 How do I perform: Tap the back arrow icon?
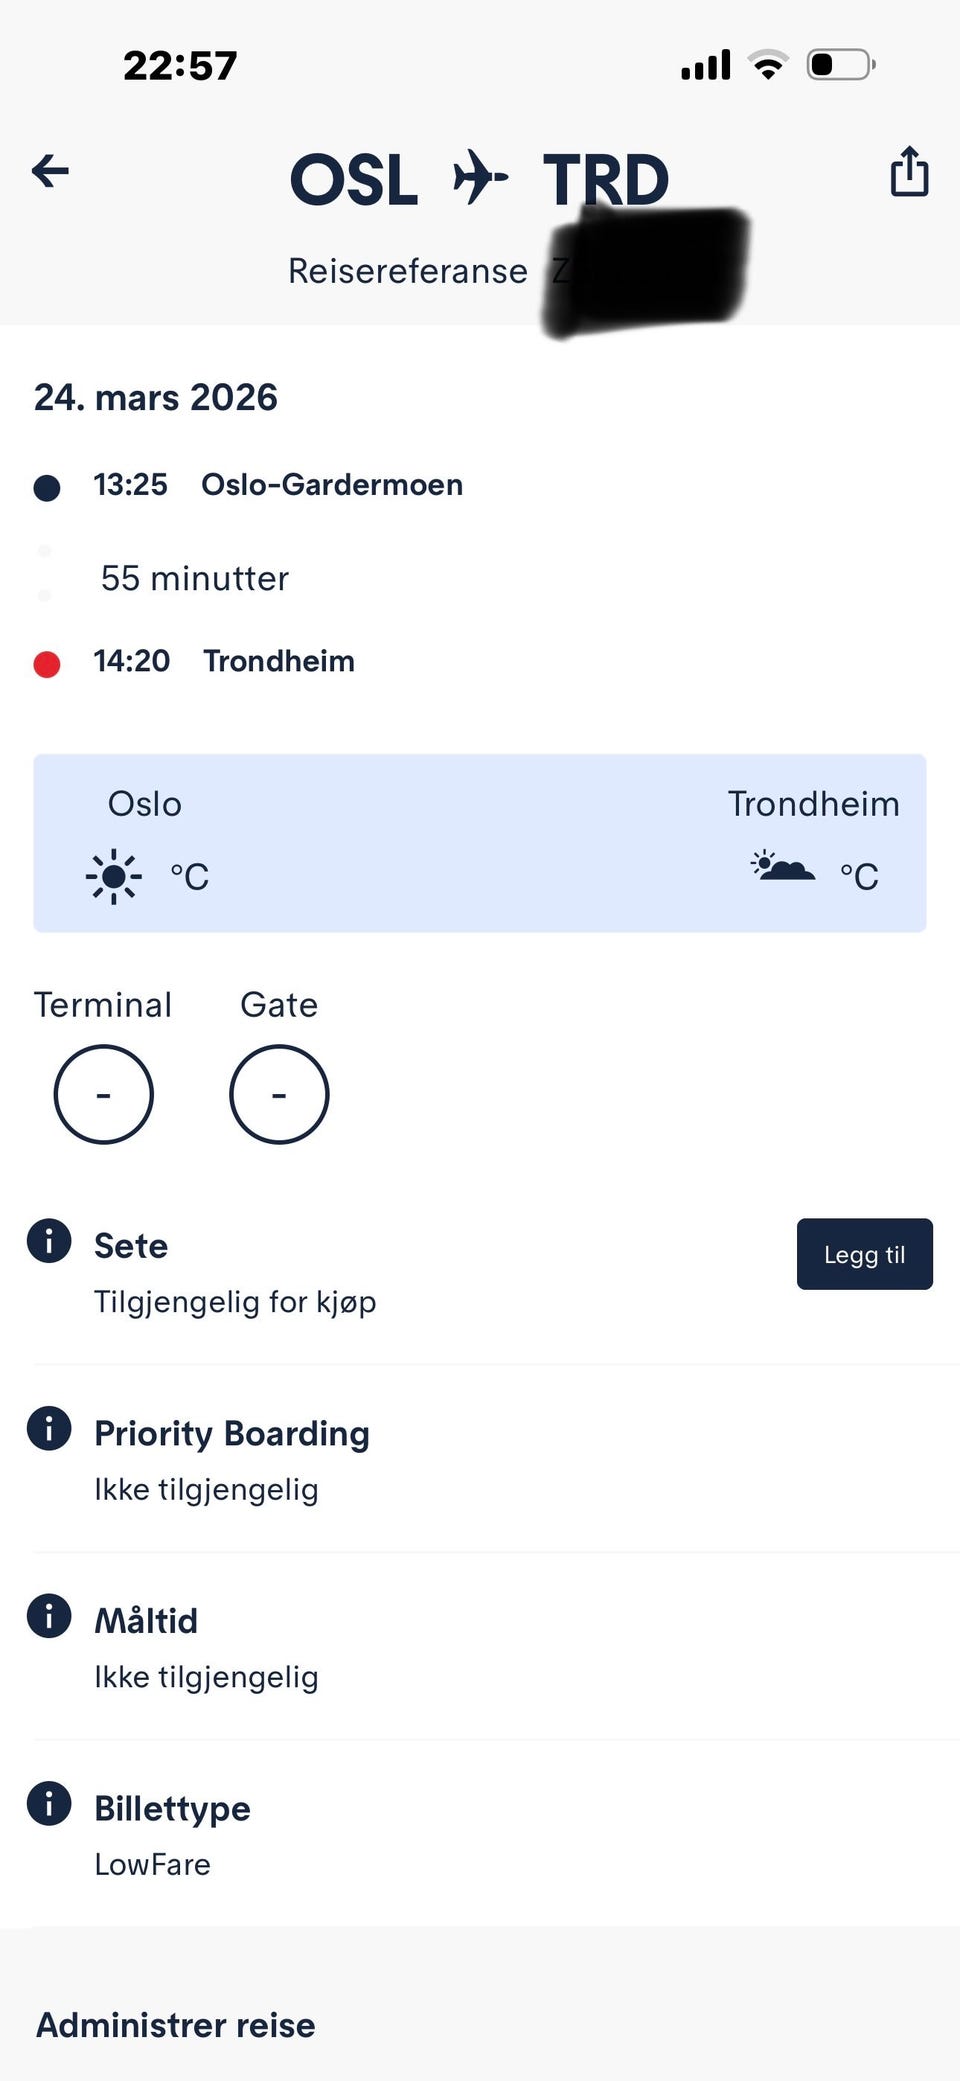click(x=50, y=171)
